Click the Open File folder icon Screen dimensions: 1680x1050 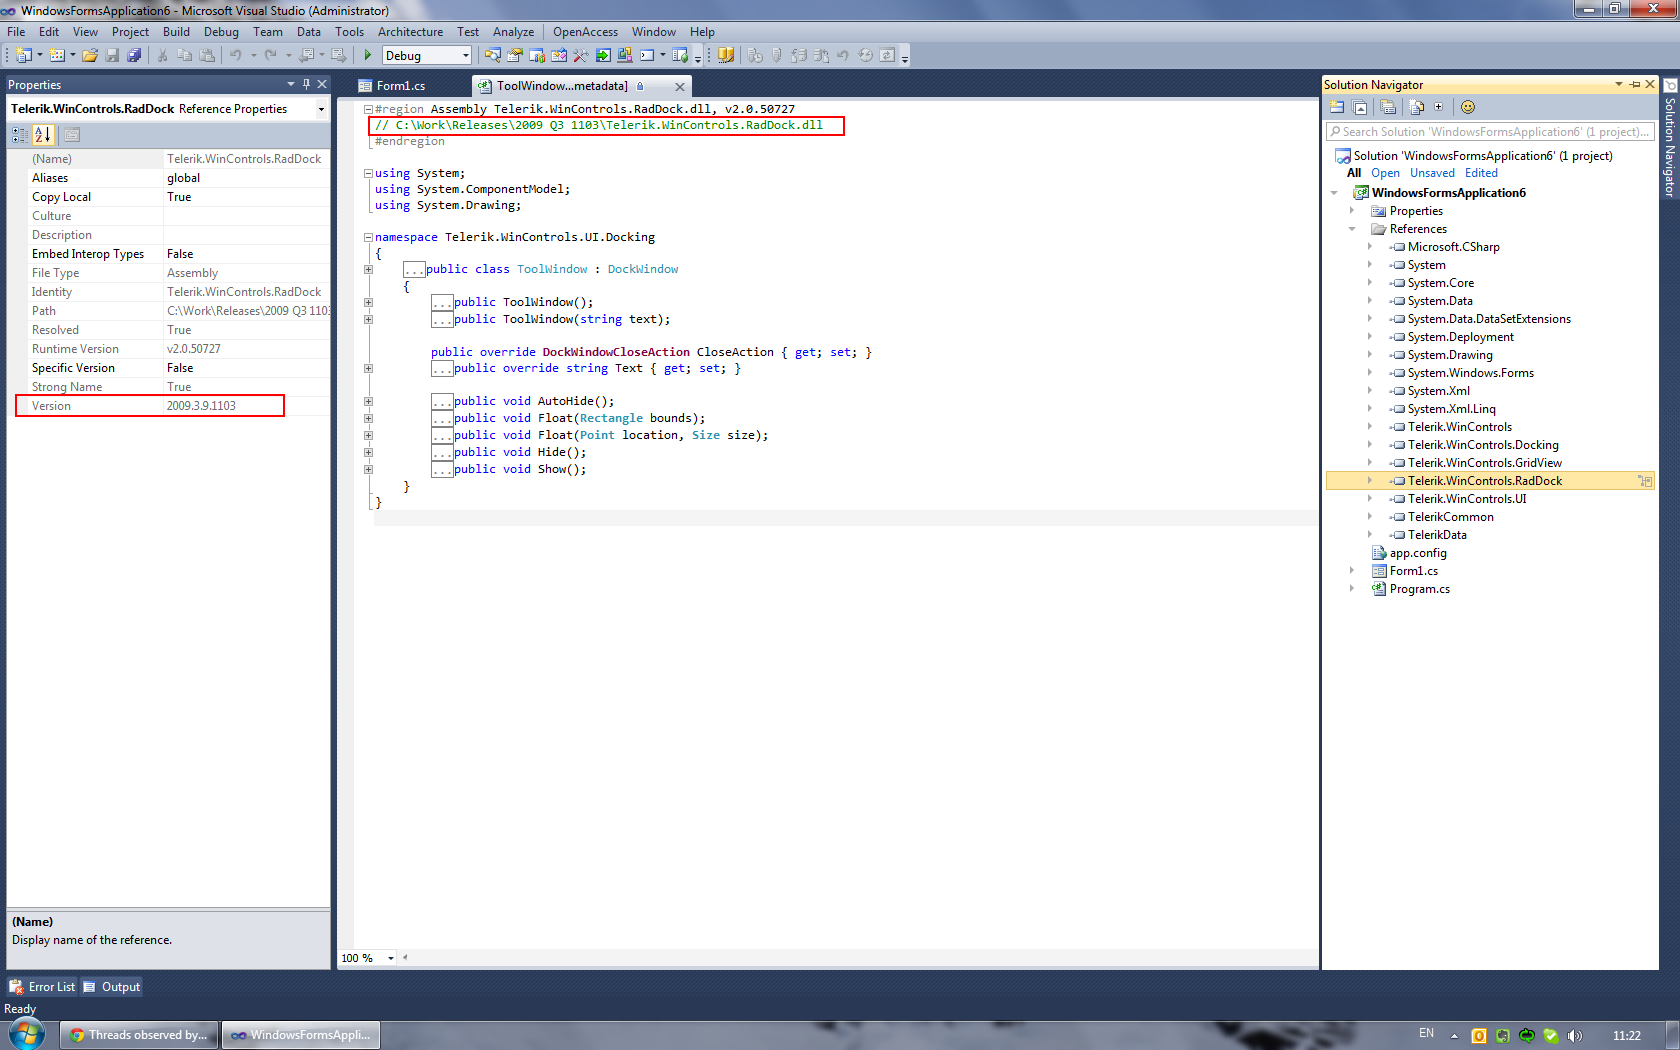pyautogui.click(x=90, y=55)
